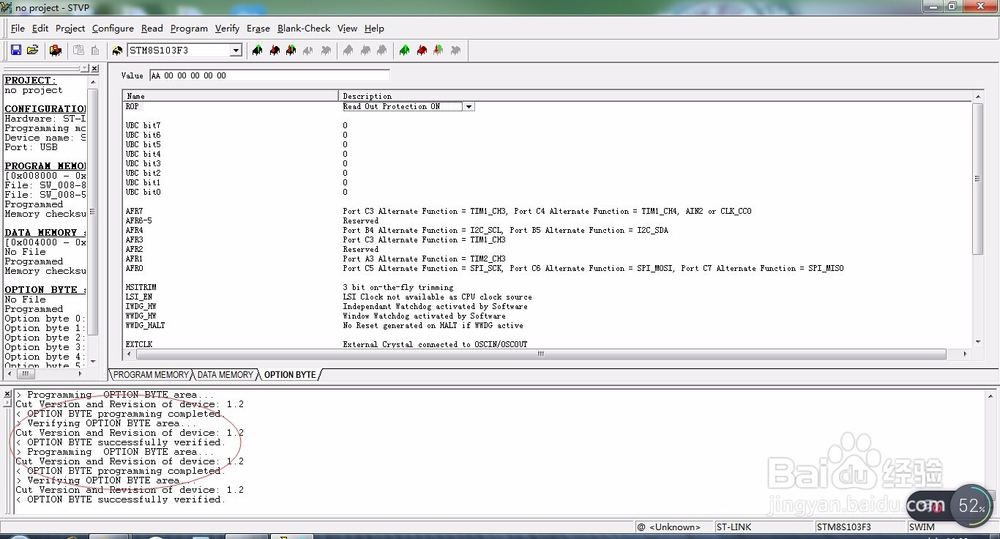This screenshot has width=1000, height=539.
Task: Click the green Read all tabs icon
Action: pos(404,50)
